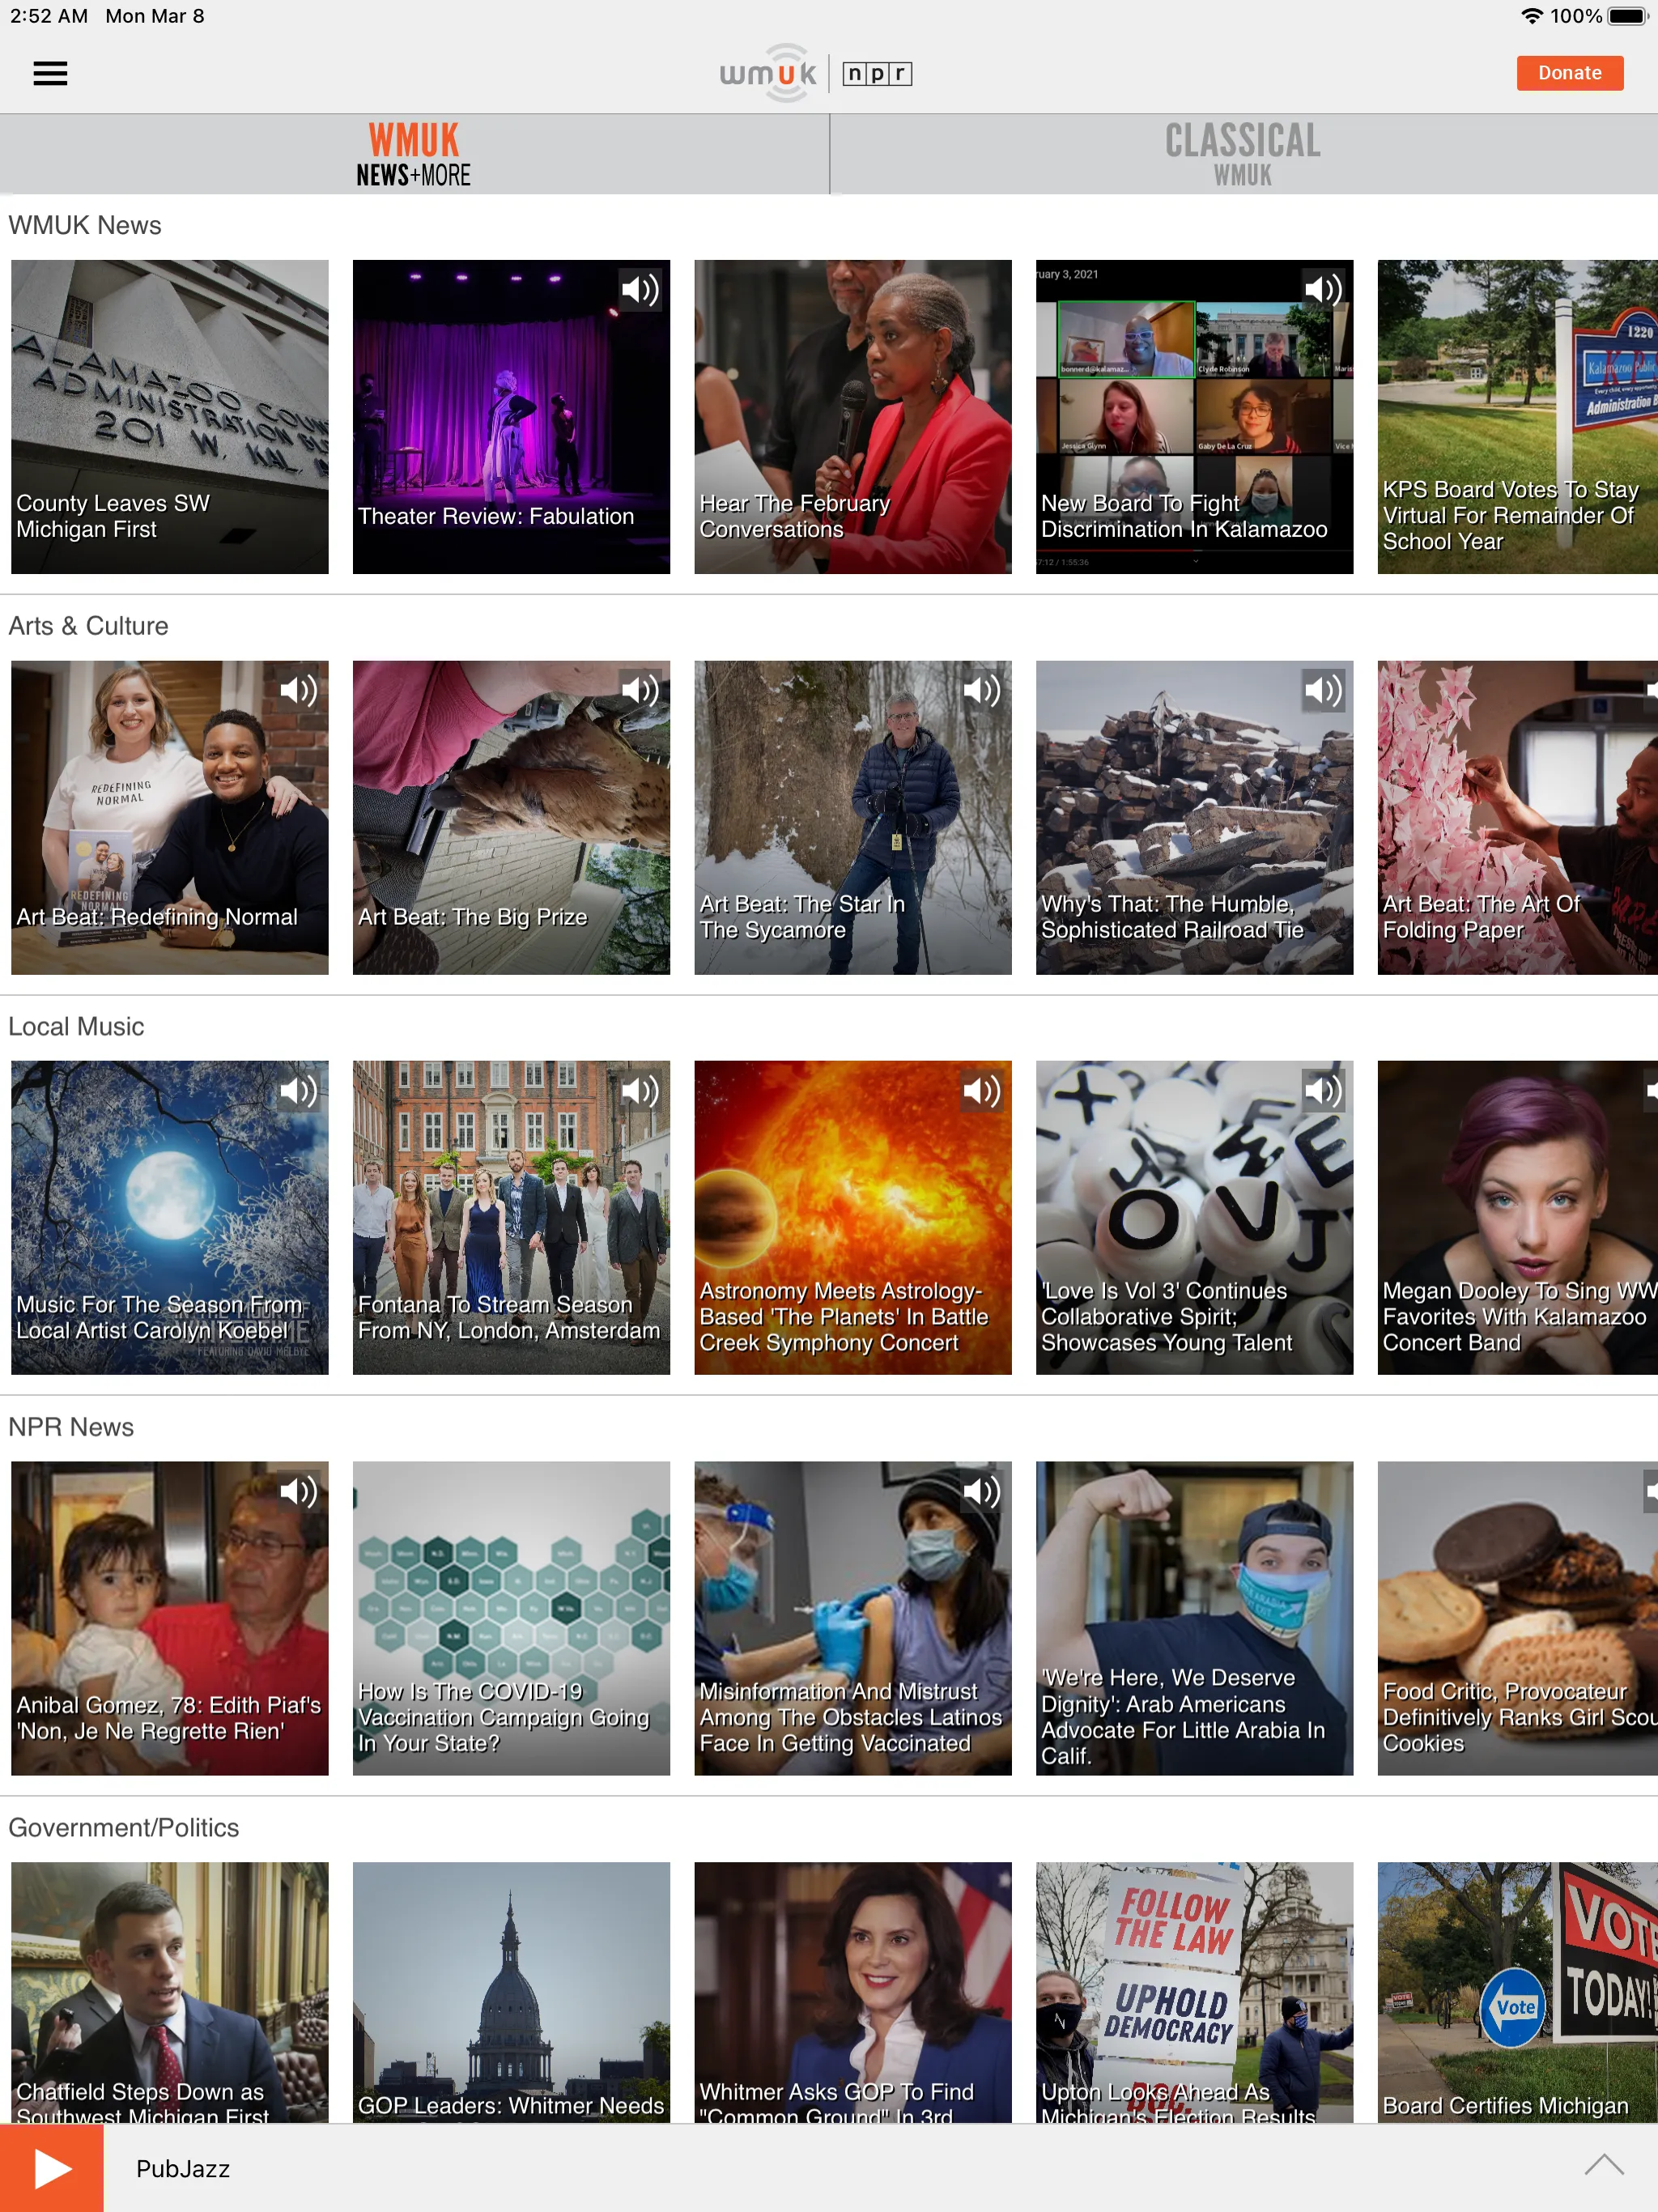1658x2212 pixels.
Task: Tap the play button in the bottom bar
Action: click(50, 2167)
